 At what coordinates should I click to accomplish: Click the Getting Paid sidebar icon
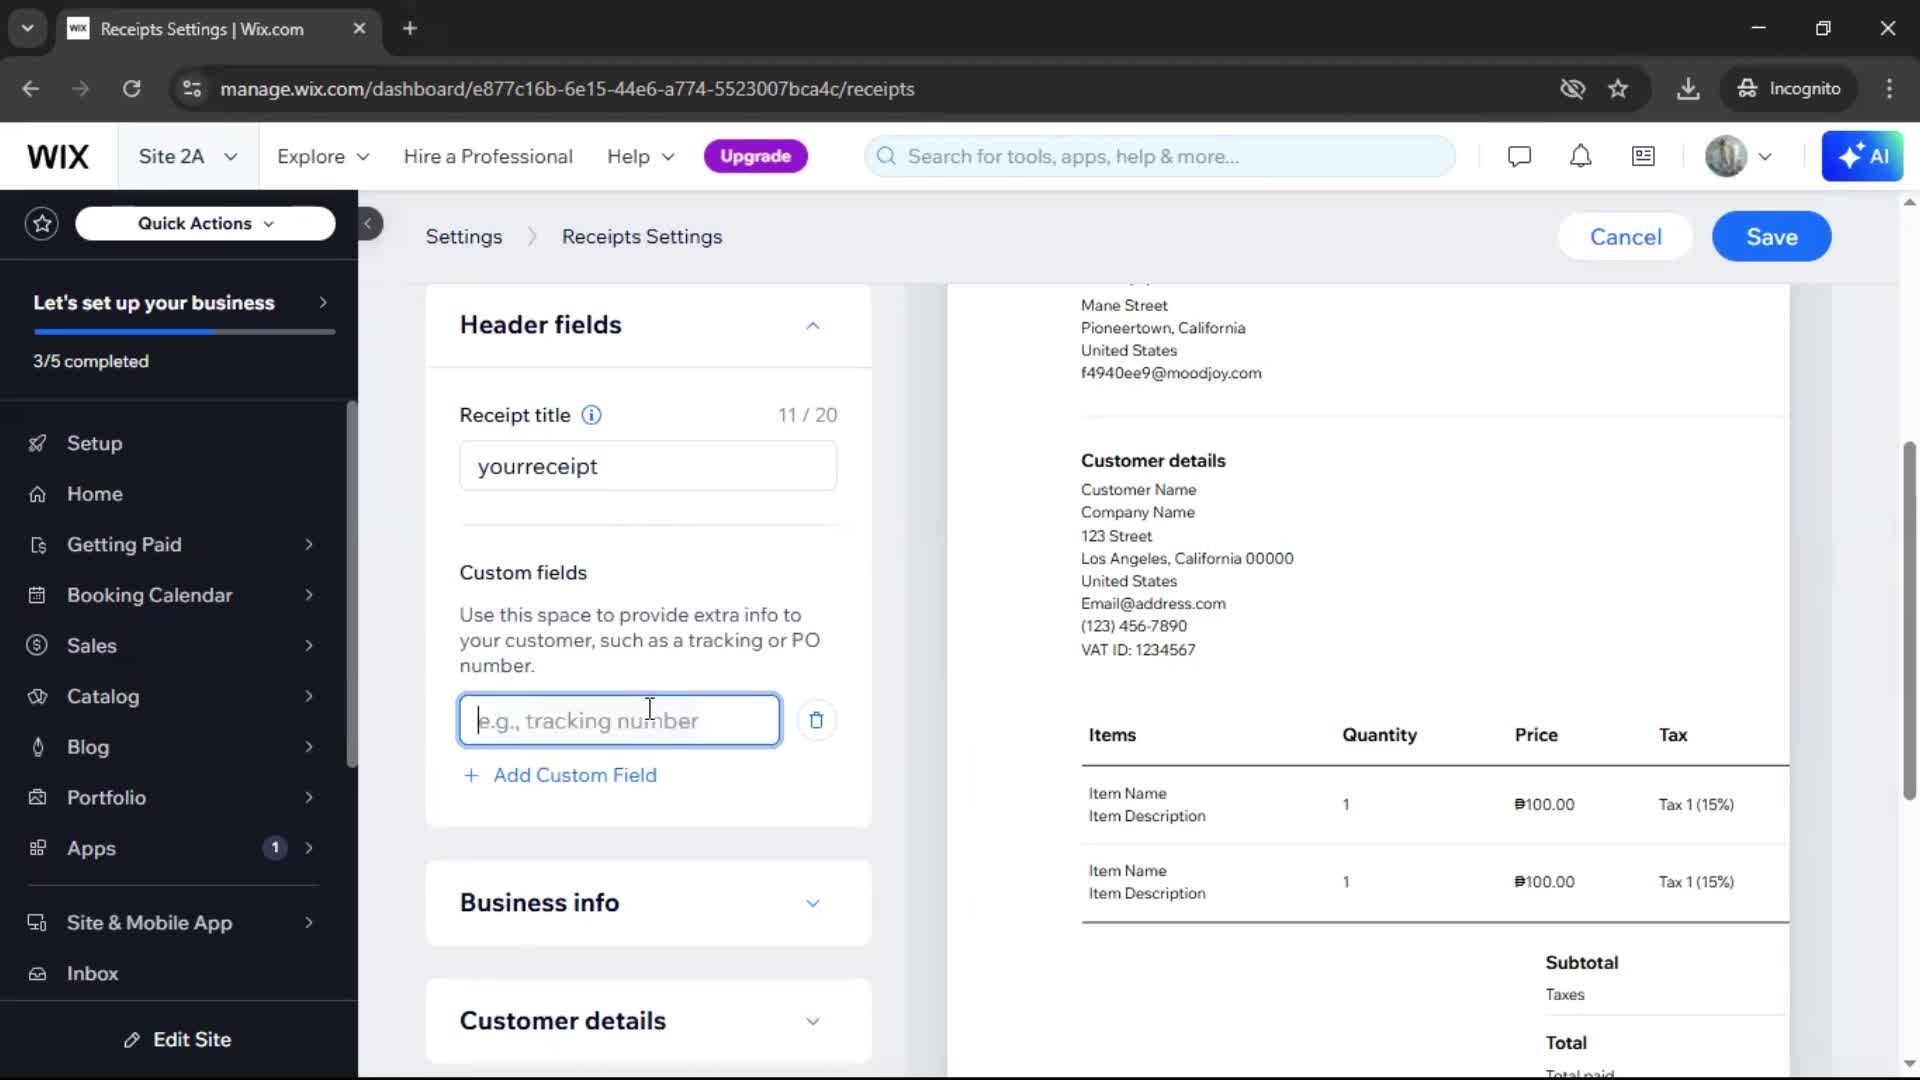[x=37, y=545]
